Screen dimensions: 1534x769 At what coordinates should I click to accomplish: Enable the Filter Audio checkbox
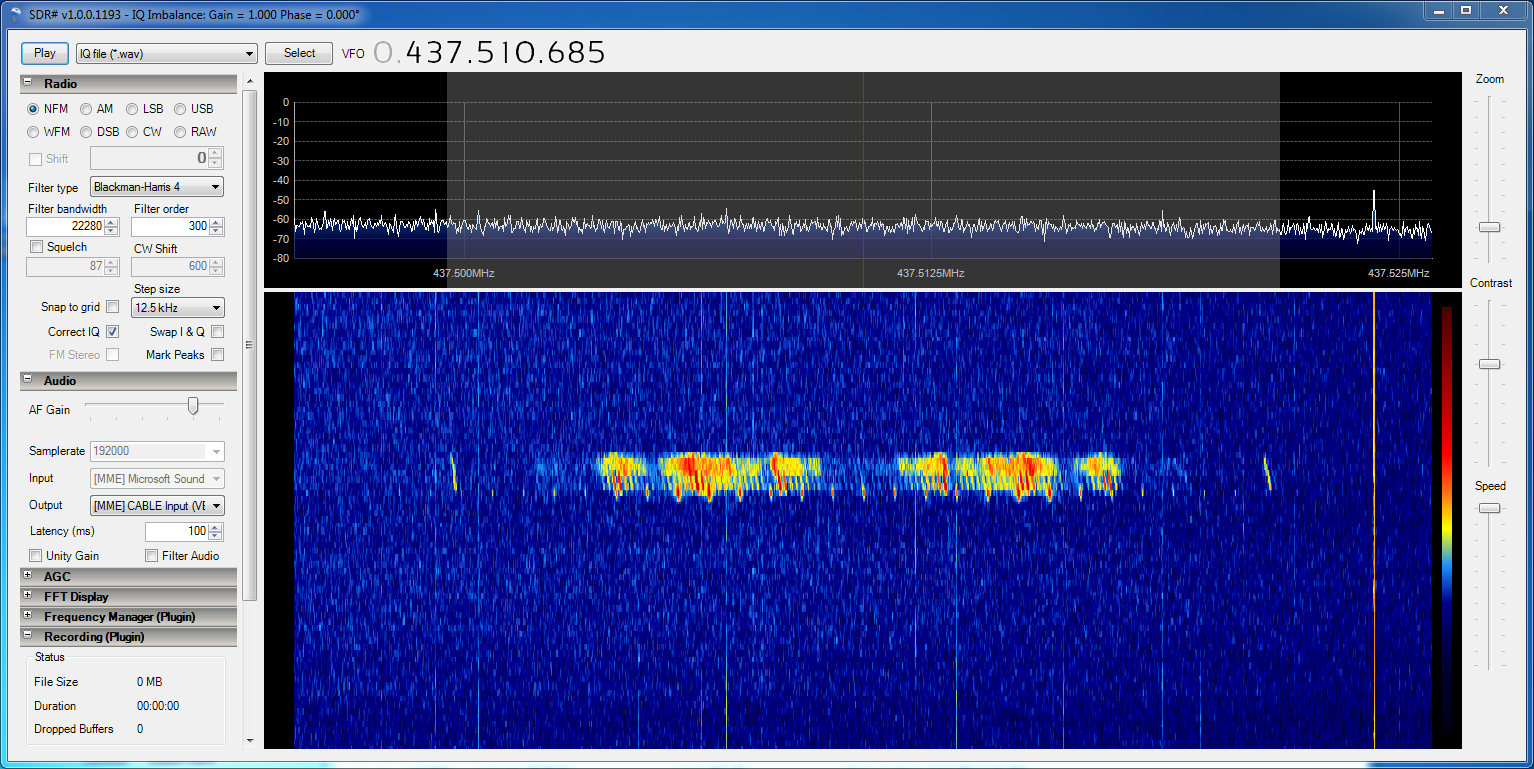click(x=151, y=556)
